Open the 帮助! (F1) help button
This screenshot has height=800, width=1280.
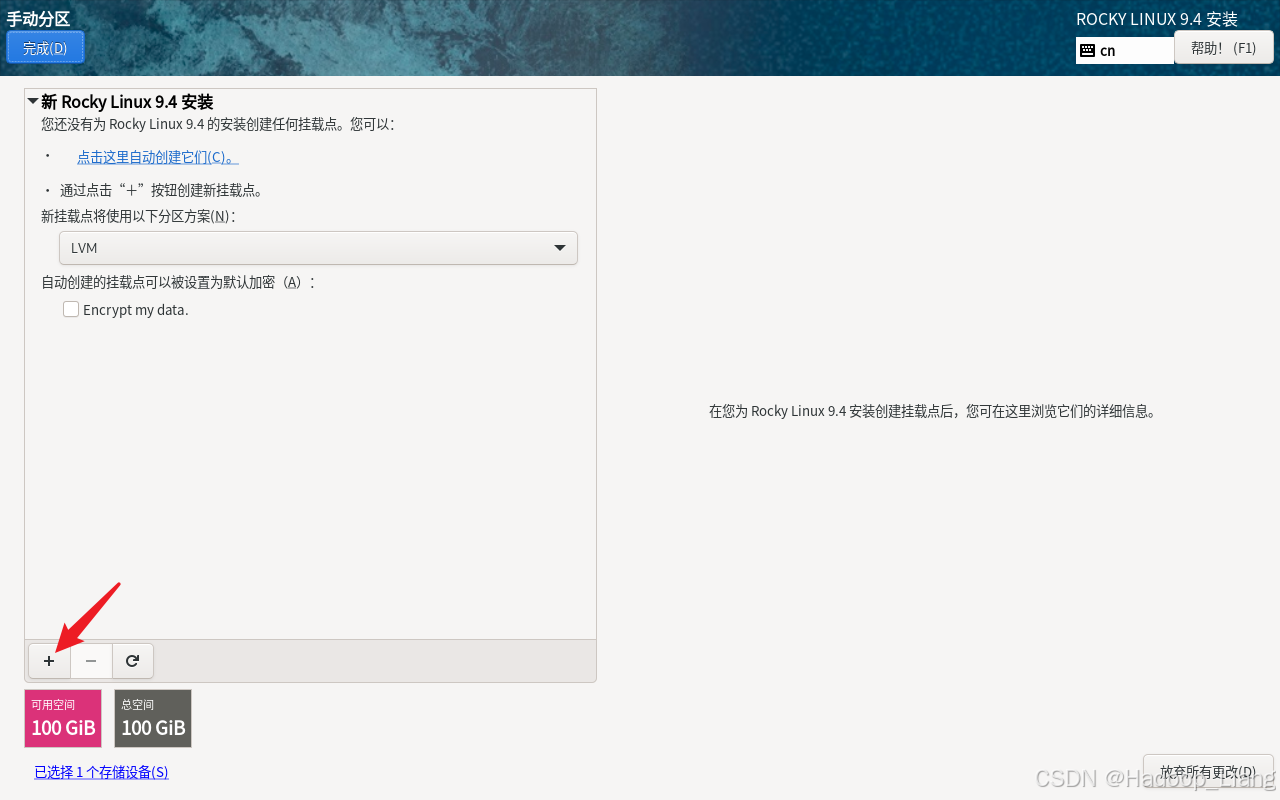(1224, 47)
